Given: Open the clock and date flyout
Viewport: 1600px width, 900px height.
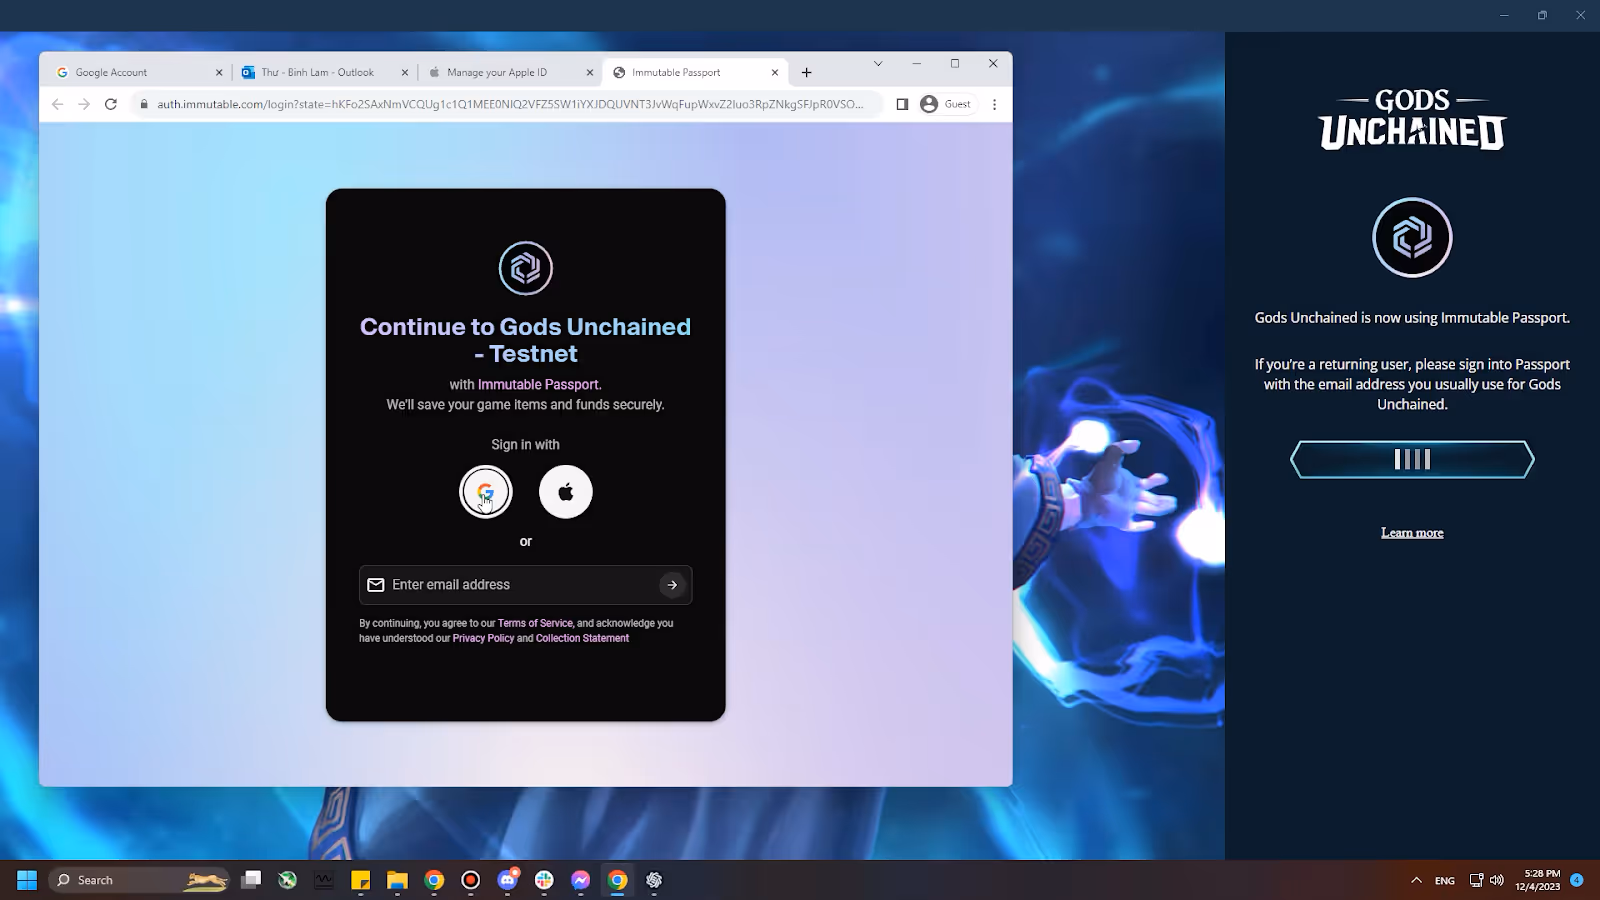Looking at the screenshot, I should click(1538, 880).
